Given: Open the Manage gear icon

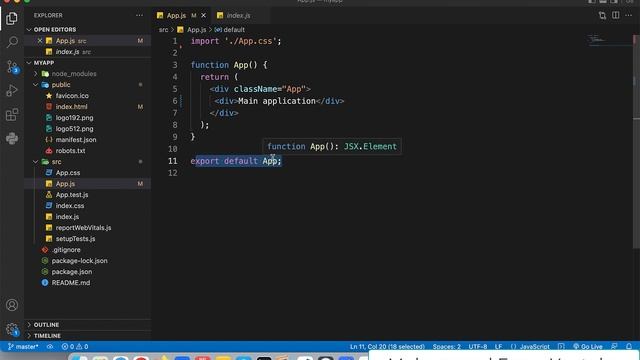Looking at the screenshot, I should (x=12, y=329).
